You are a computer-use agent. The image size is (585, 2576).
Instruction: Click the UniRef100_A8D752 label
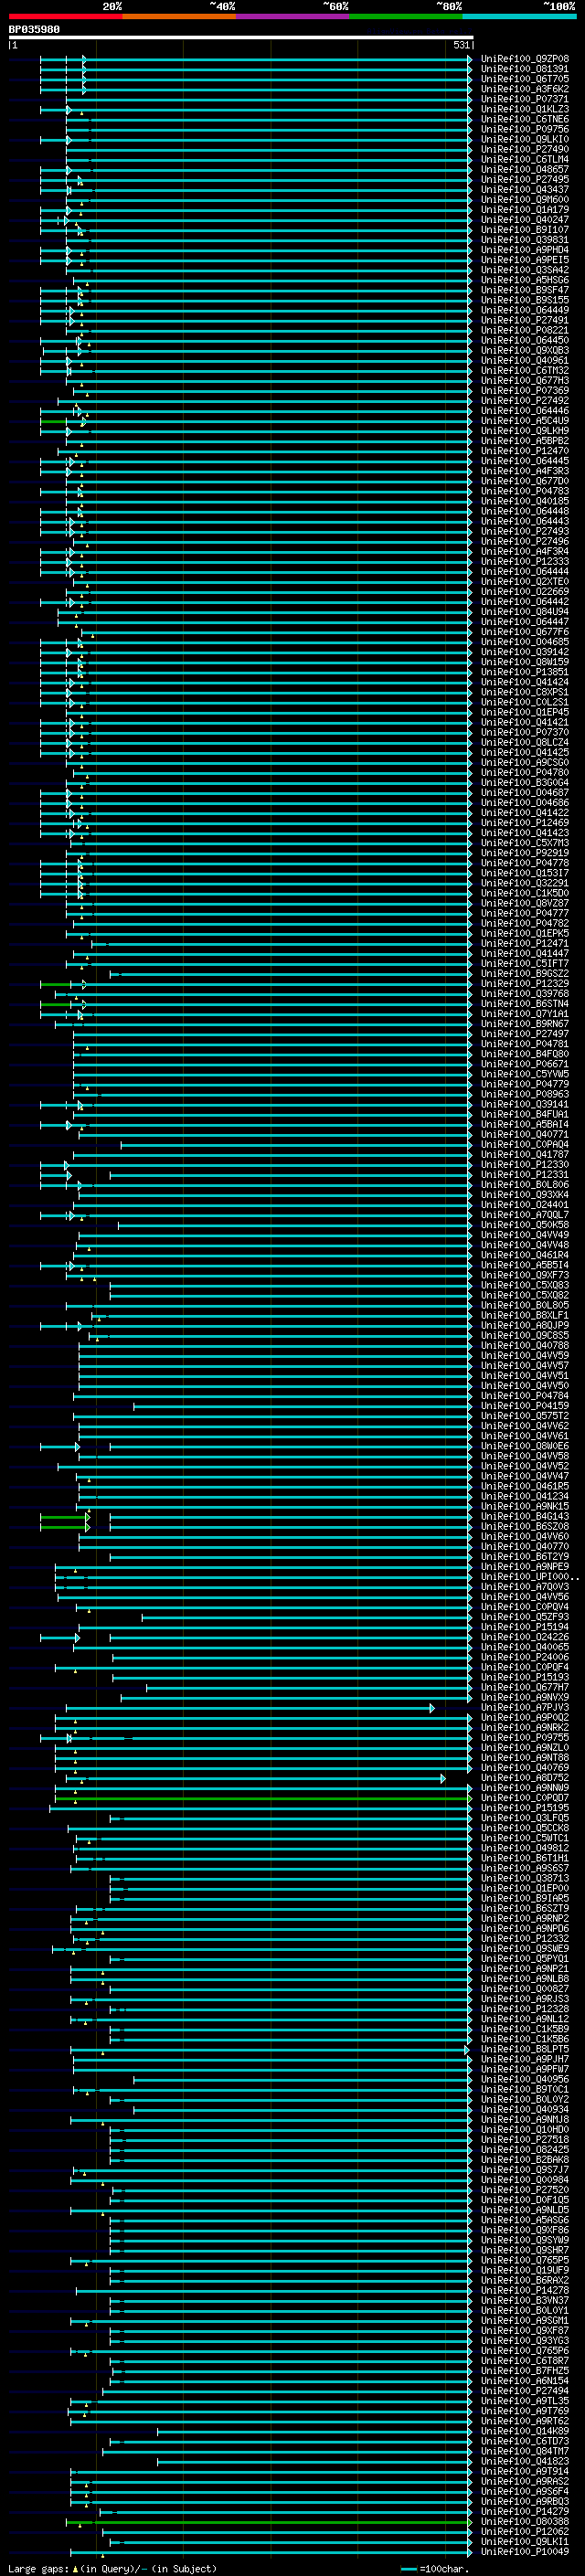click(525, 1778)
